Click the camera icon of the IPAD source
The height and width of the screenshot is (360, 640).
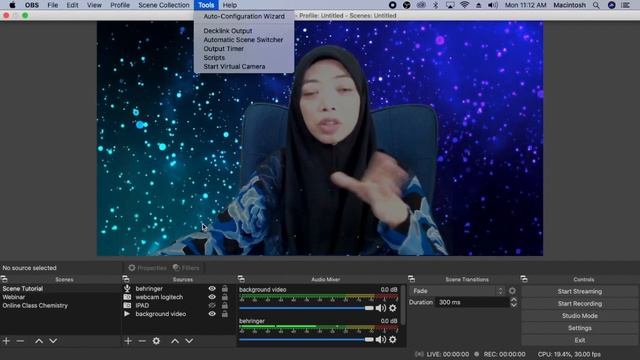(x=127, y=305)
